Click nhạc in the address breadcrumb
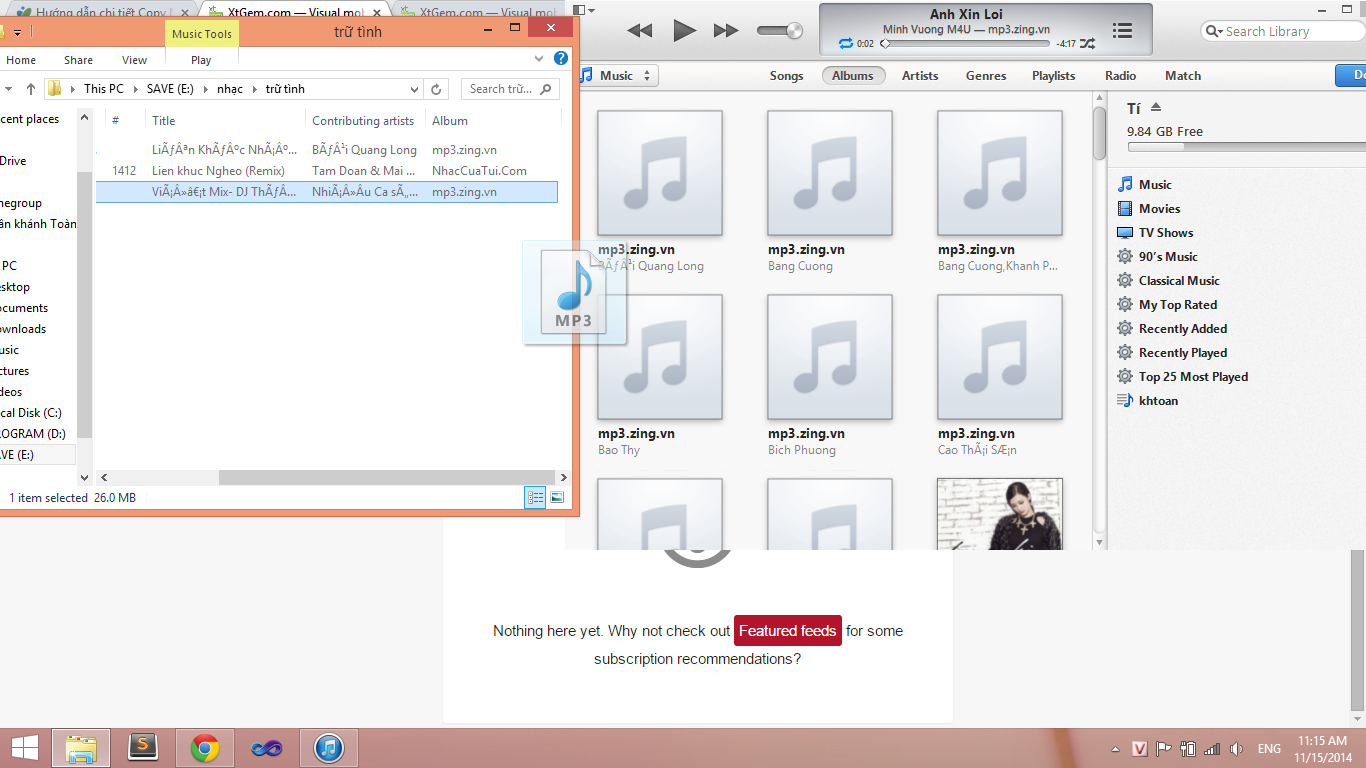Viewport: 1366px width, 768px height. tap(230, 89)
